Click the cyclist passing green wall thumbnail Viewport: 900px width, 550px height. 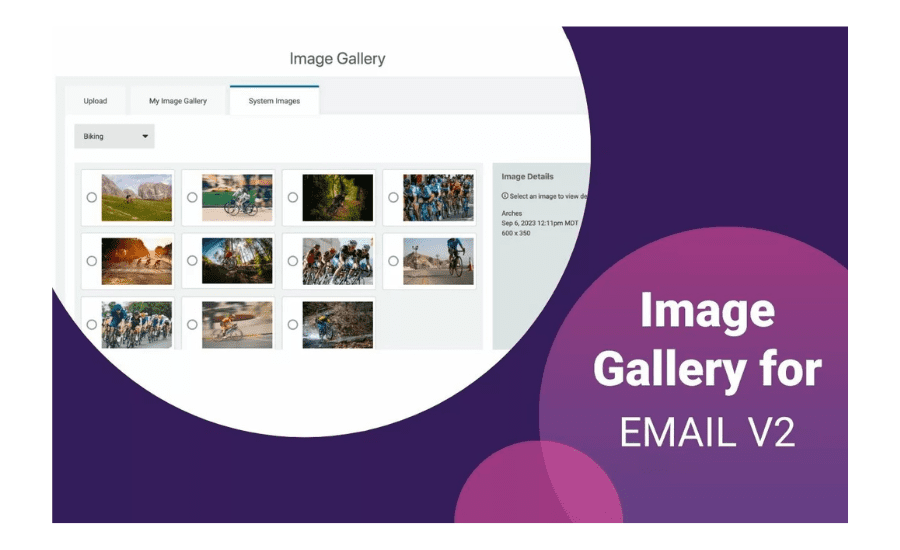coord(237,197)
